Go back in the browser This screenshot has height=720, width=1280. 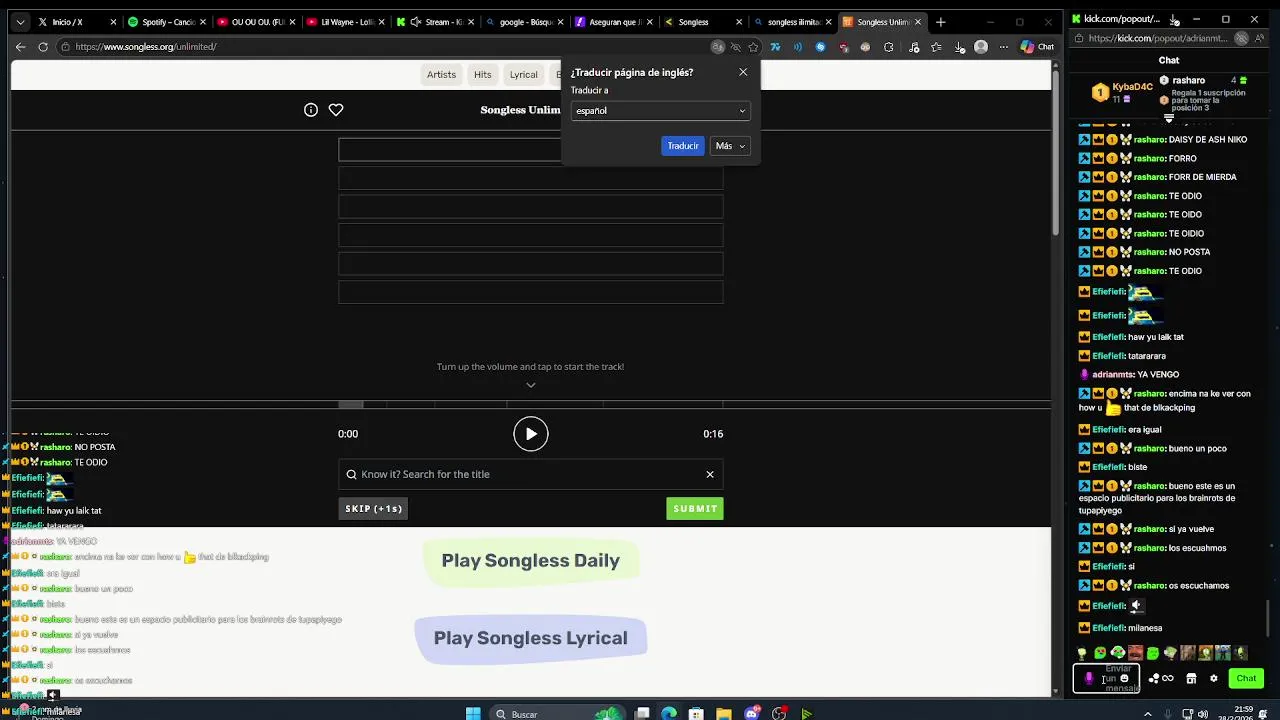(20, 46)
